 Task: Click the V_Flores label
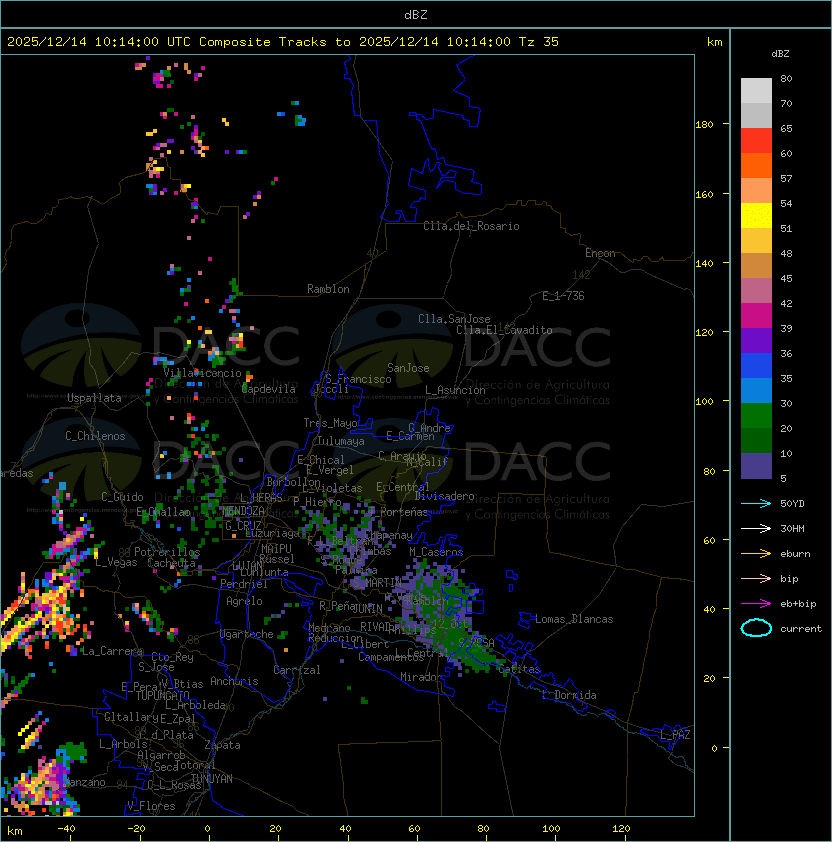click(x=151, y=805)
